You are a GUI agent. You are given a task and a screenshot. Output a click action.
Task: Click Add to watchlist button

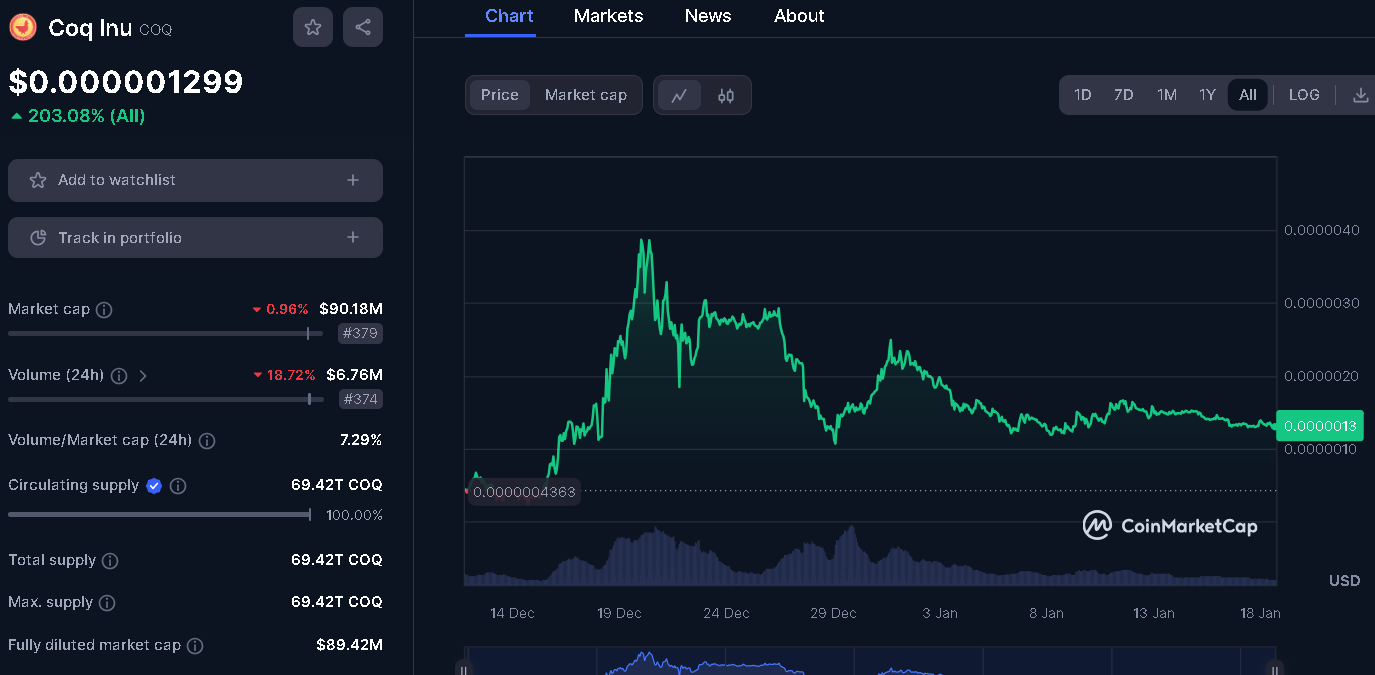[195, 180]
